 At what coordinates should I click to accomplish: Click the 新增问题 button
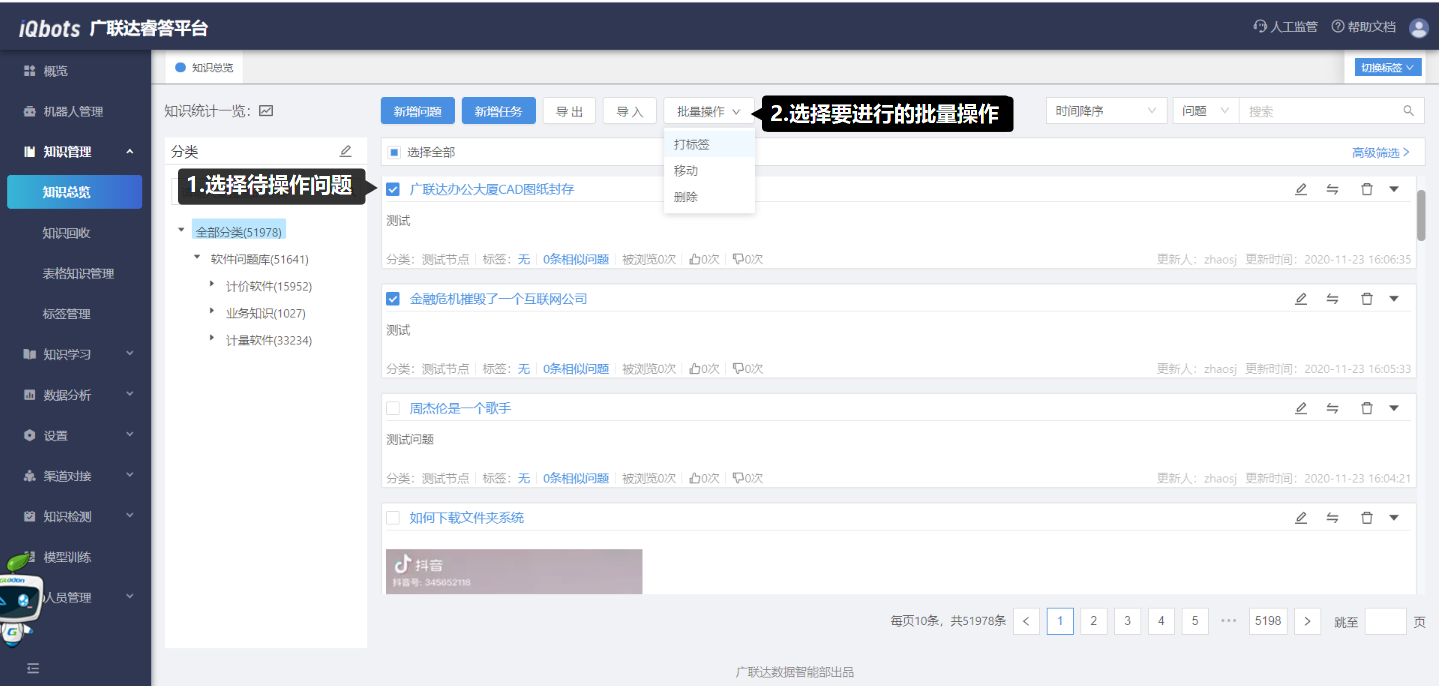pyautogui.click(x=418, y=111)
